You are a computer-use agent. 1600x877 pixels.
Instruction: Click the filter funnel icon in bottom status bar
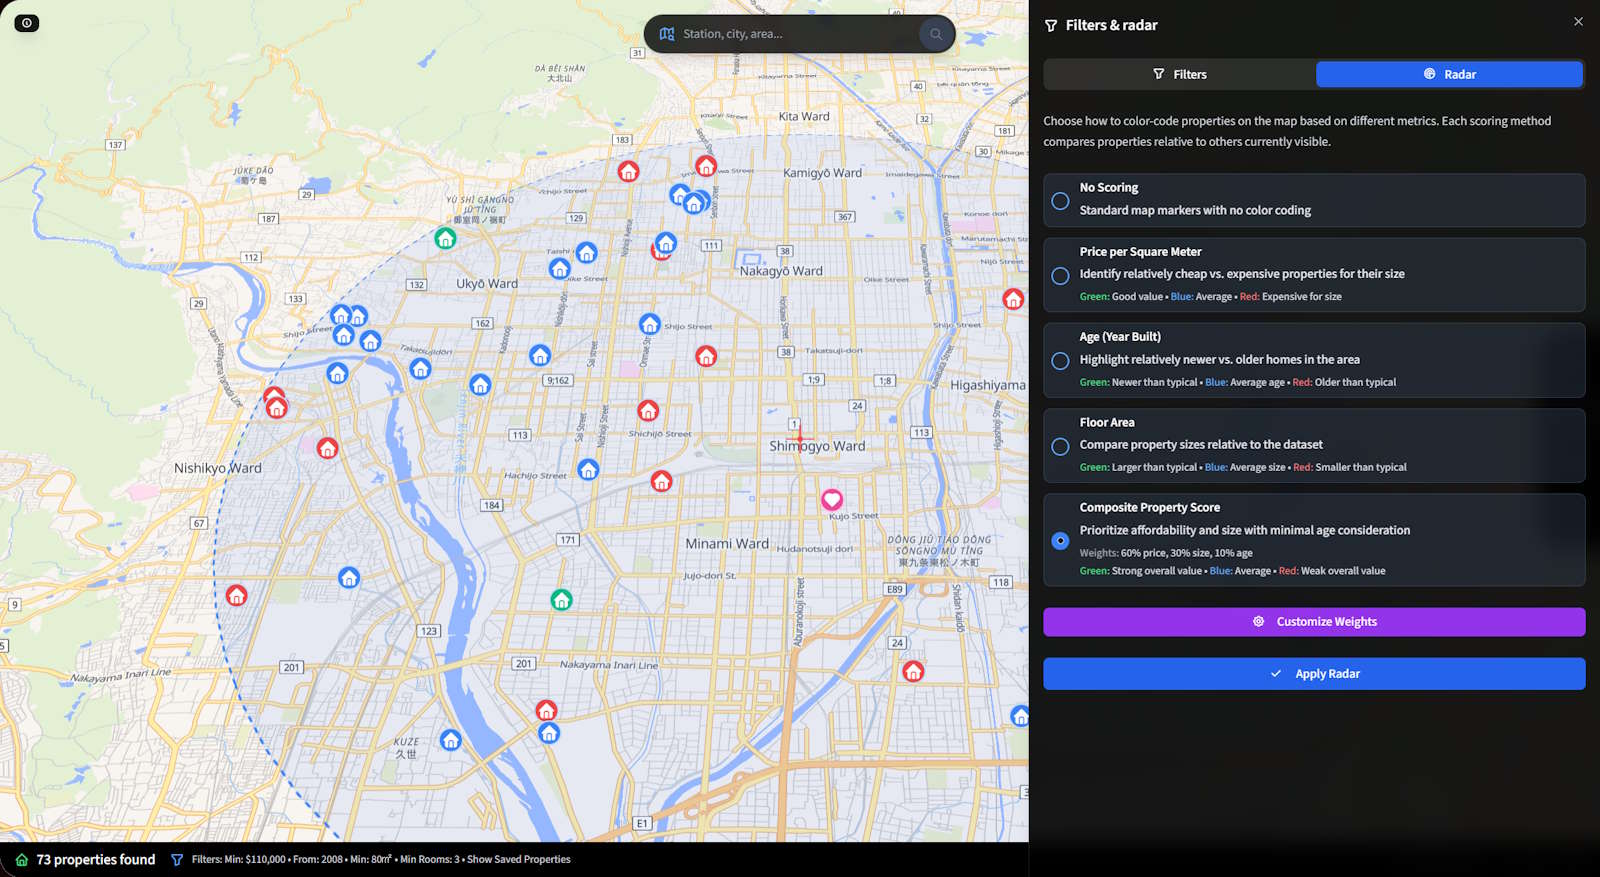[x=177, y=860]
